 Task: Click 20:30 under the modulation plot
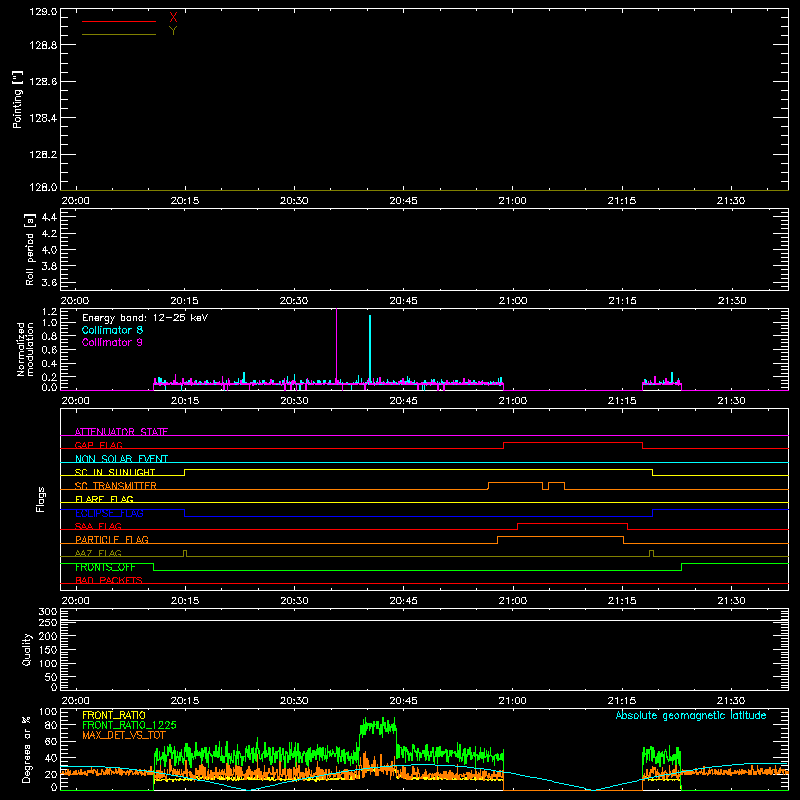pyautogui.click(x=294, y=401)
